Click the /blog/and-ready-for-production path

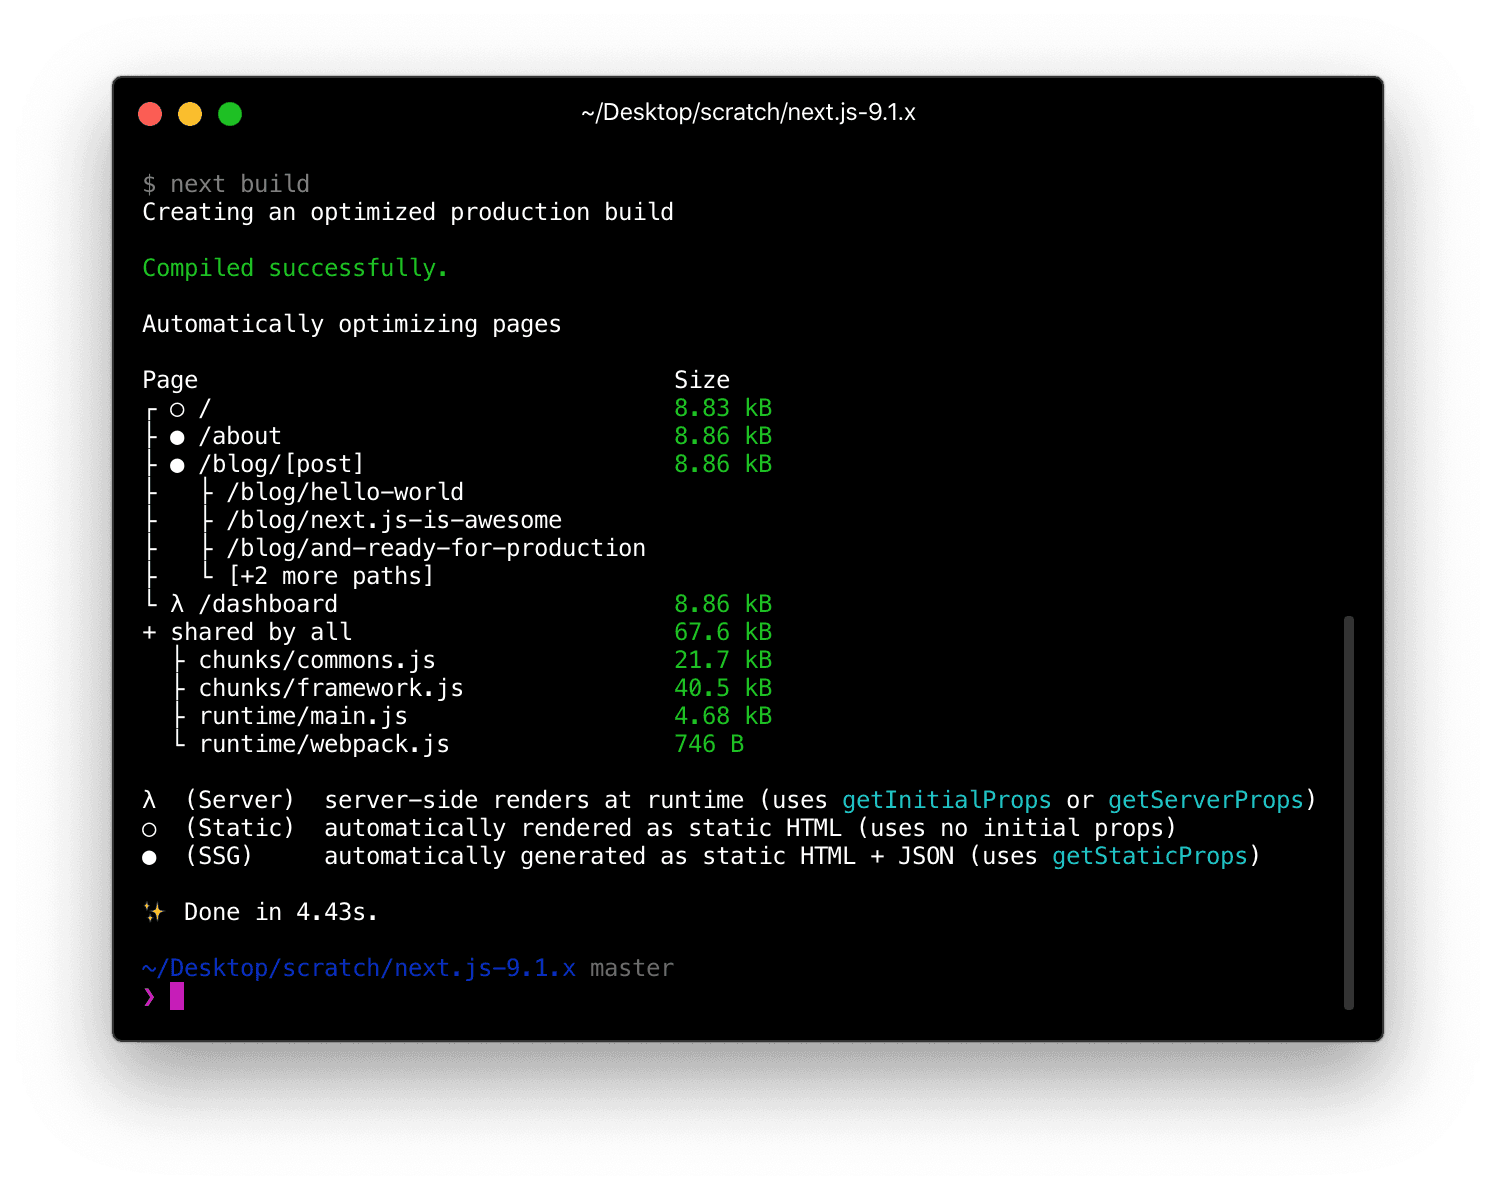point(436,548)
